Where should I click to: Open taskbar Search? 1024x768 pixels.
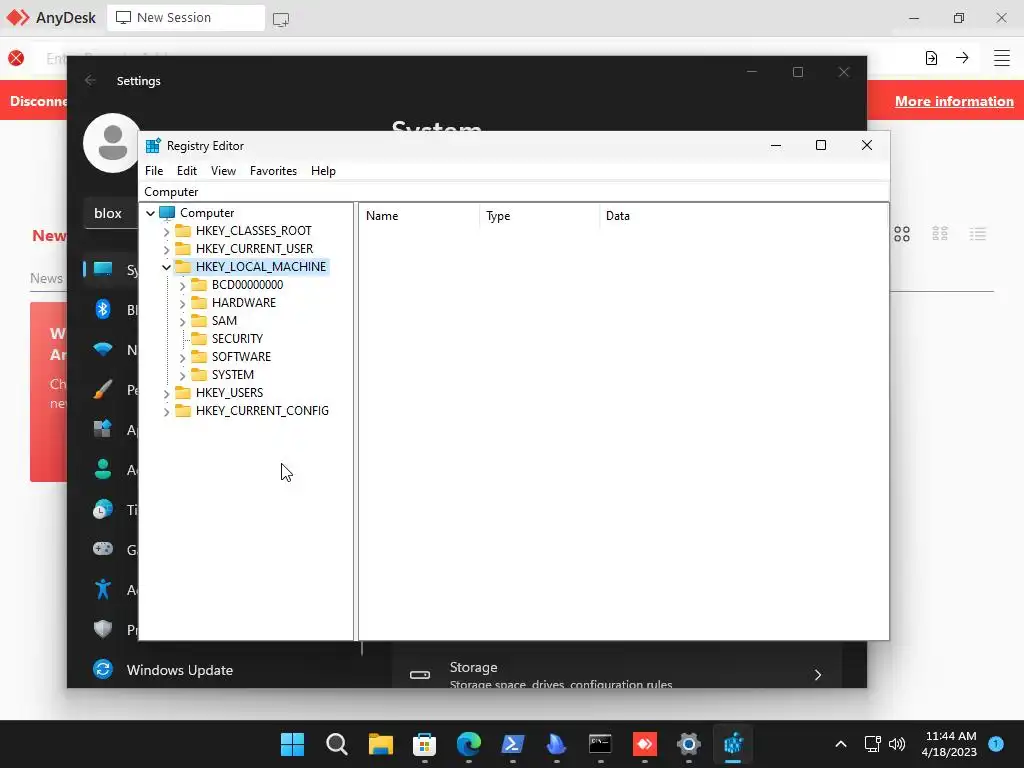[336, 744]
